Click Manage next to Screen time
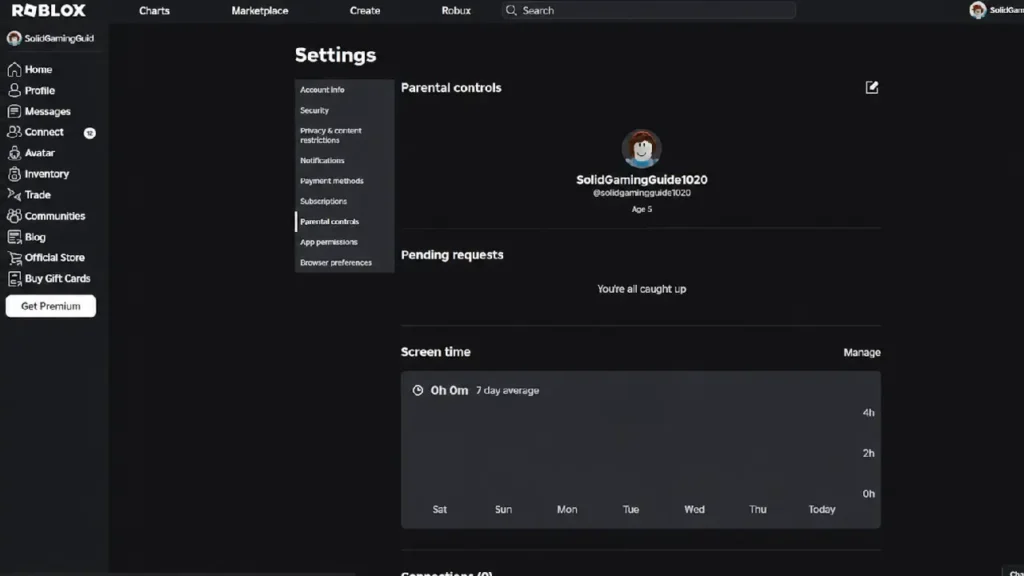 (x=862, y=352)
